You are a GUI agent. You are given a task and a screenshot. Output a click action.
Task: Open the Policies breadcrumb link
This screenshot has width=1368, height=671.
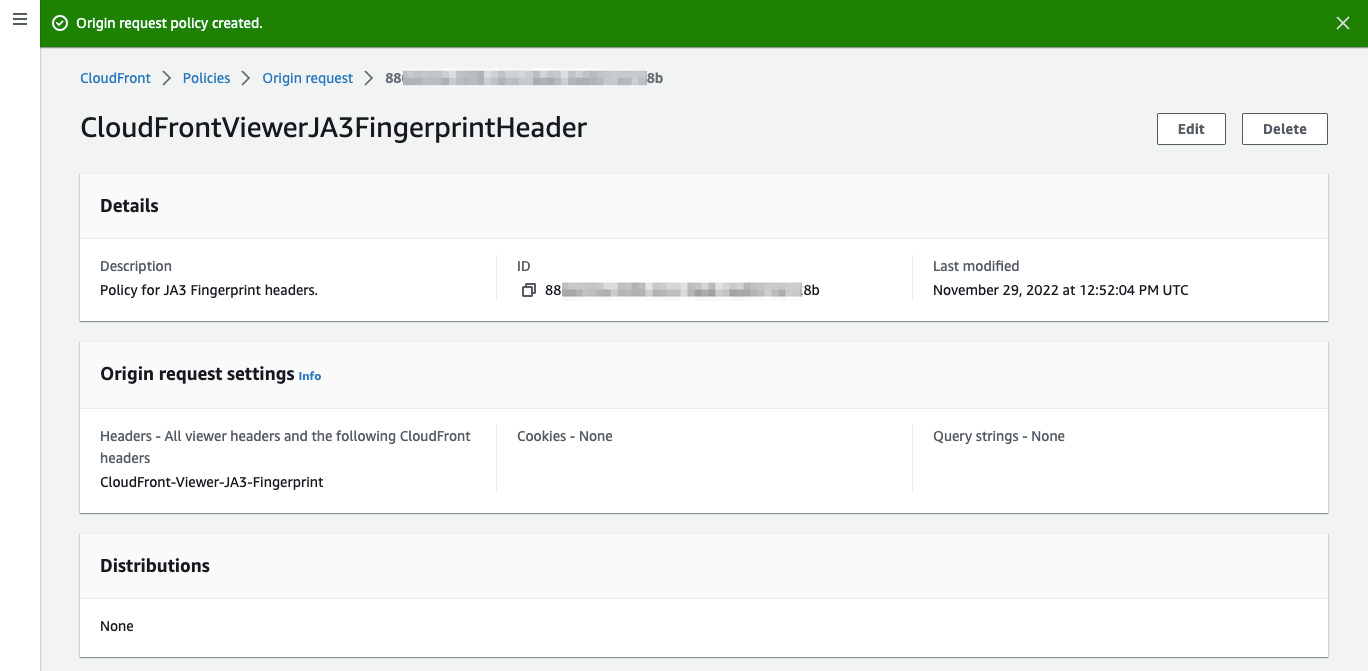(x=206, y=78)
